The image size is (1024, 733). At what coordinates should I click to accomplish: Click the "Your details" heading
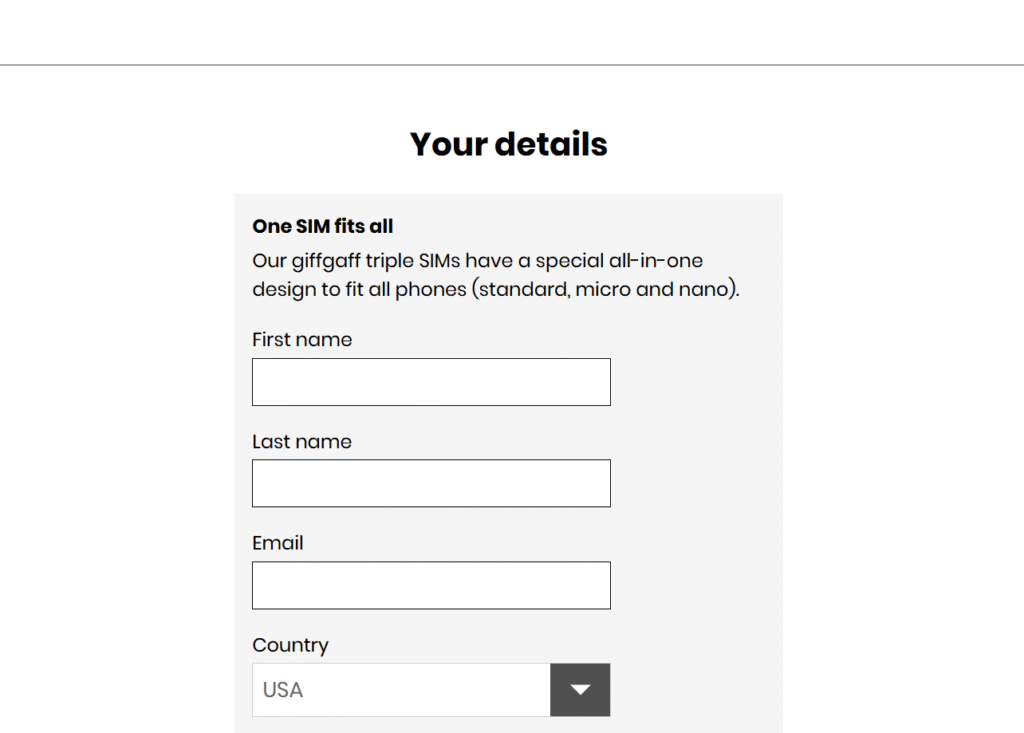point(508,144)
